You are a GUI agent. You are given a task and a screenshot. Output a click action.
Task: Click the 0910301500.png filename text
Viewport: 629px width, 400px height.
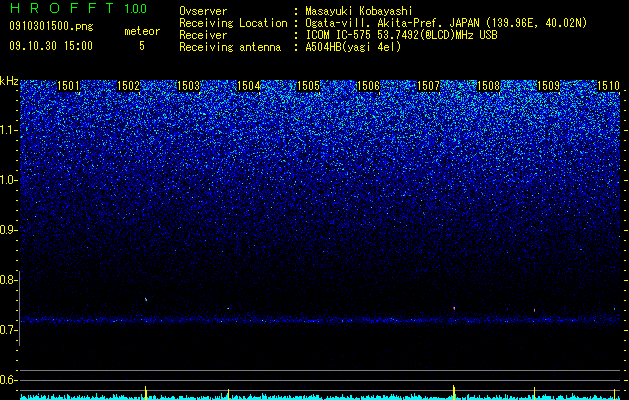pyautogui.click(x=51, y=27)
